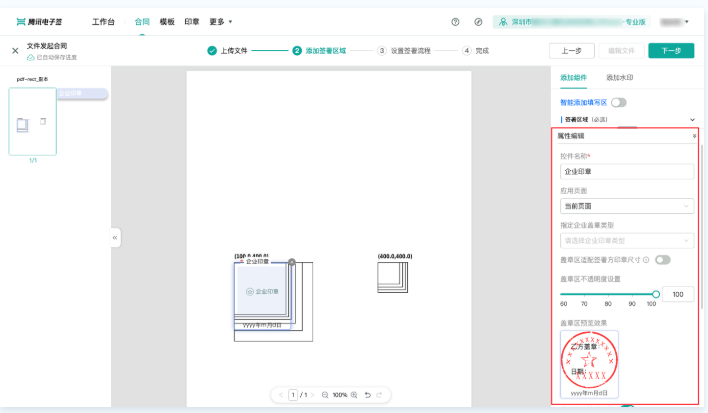Image resolution: width=708 pixels, height=413 pixels.
Task: Focus the 控件名称 input containing 企业印章
Action: point(627,172)
